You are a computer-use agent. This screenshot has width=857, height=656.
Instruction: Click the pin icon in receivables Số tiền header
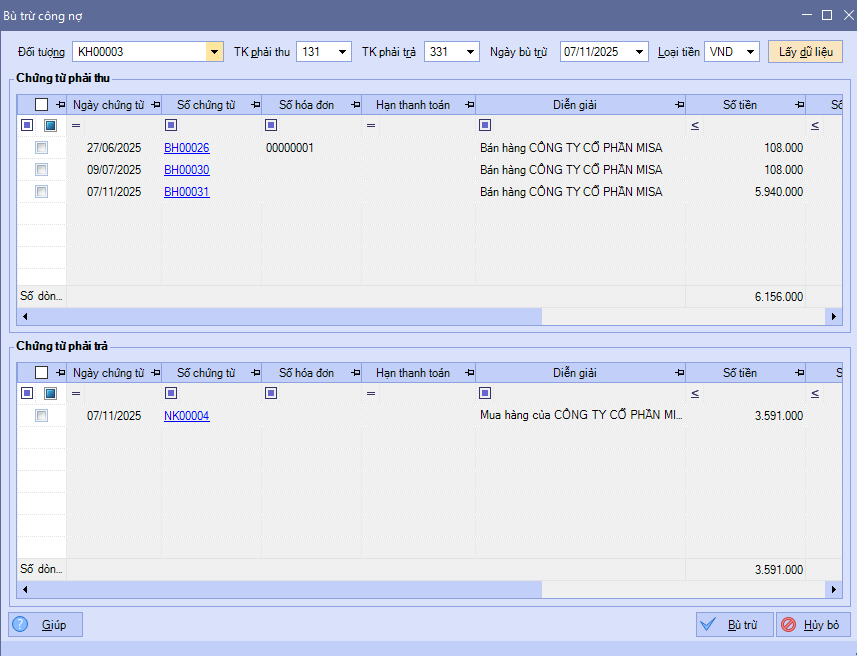[x=799, y=105]
